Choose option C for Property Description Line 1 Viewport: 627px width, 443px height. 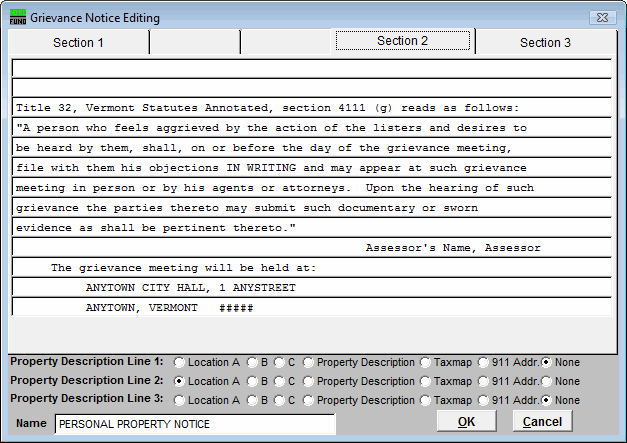281,362
